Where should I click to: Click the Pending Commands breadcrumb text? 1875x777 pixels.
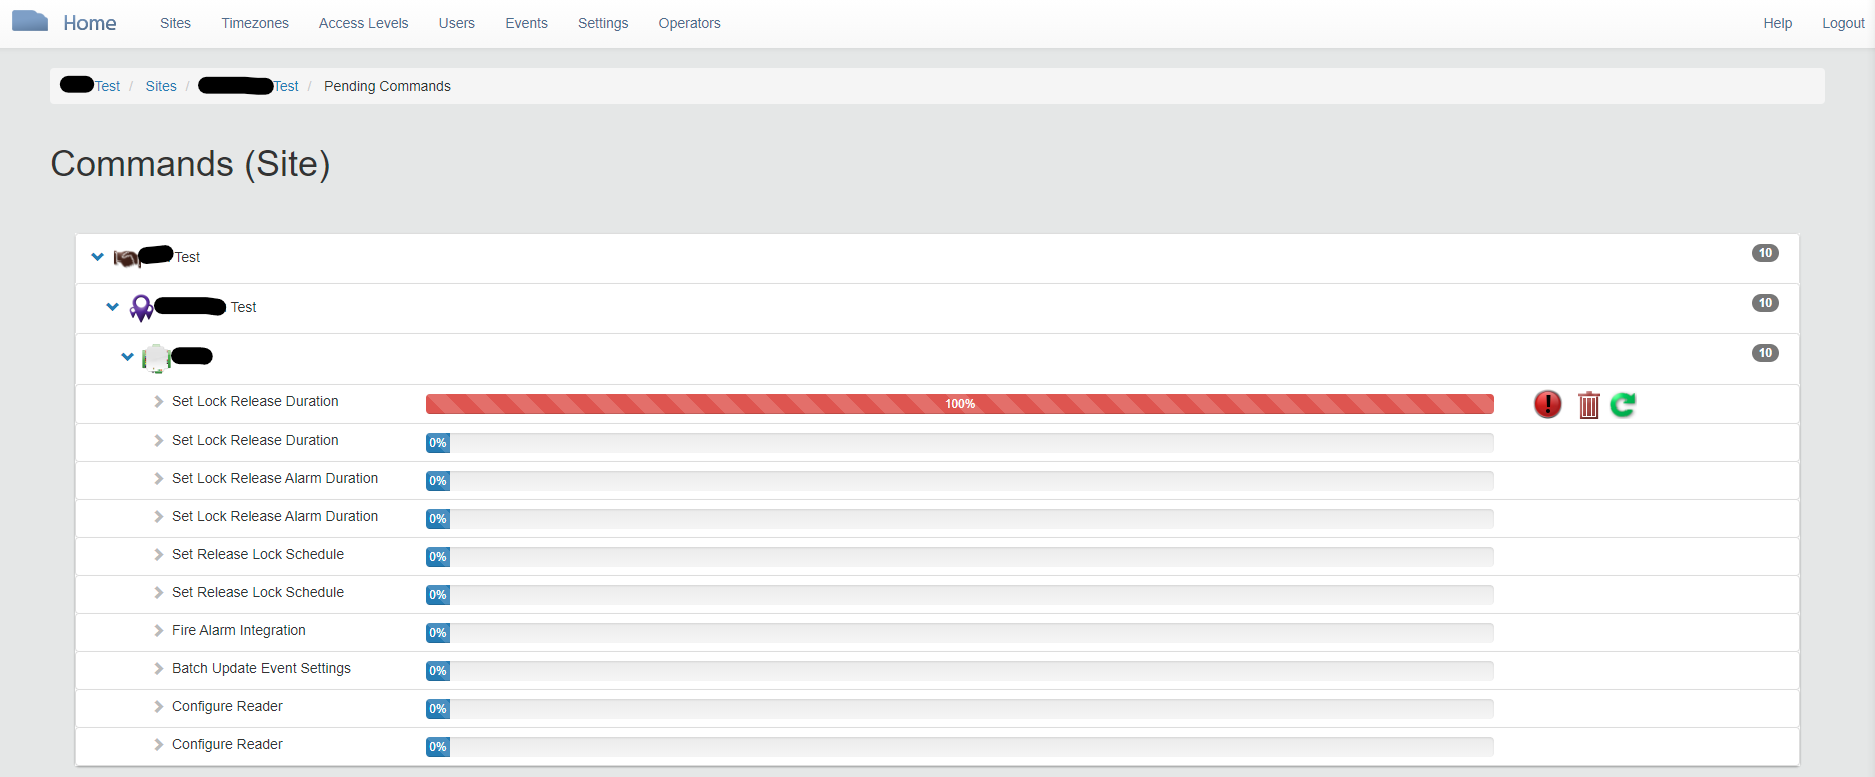tap(387, 86)
